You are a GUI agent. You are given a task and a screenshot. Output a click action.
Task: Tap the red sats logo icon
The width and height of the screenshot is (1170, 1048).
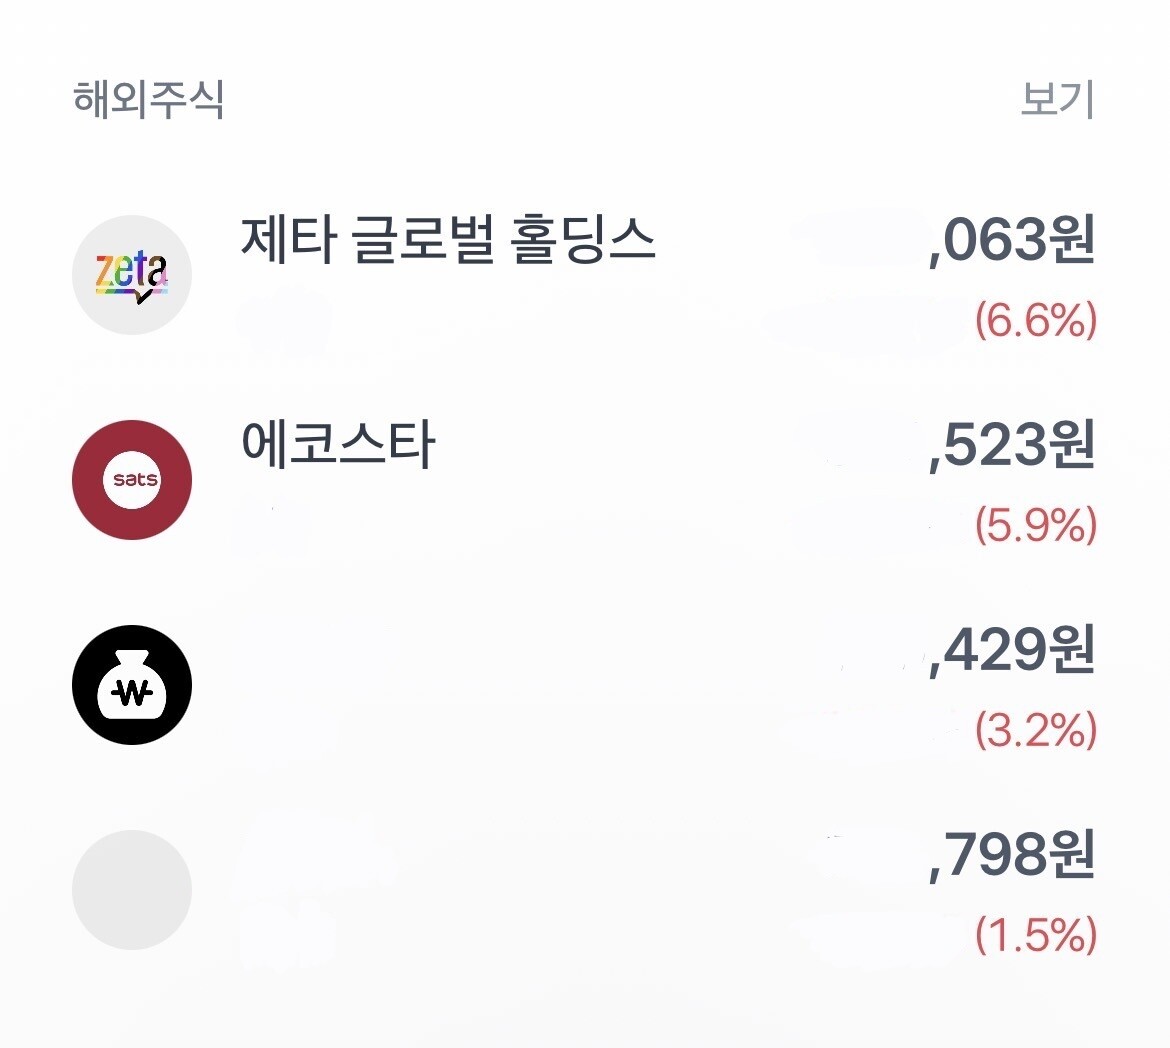[132, 480]
